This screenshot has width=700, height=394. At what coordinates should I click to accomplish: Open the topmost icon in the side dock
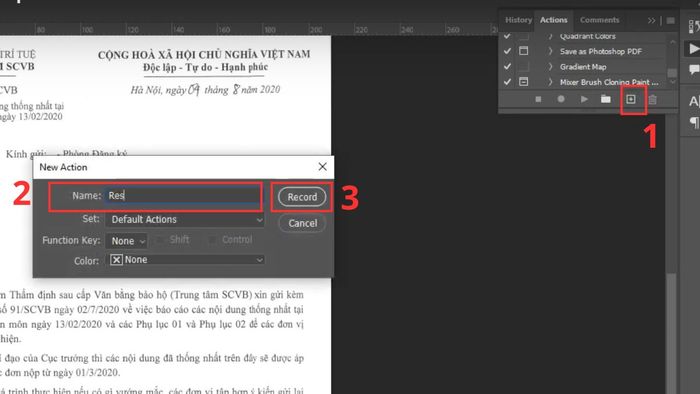pyautogui.click(x=694, y=26)
